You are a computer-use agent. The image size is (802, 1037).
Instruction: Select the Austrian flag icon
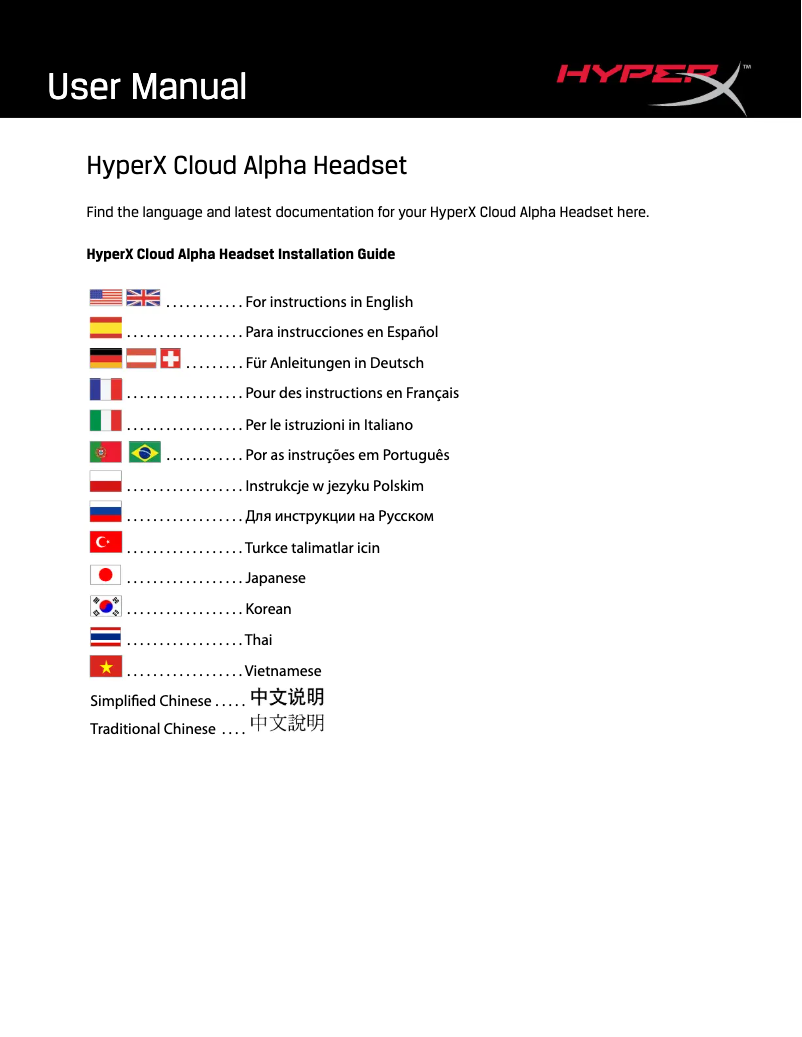pyautogui.click(x=140, y=357)
